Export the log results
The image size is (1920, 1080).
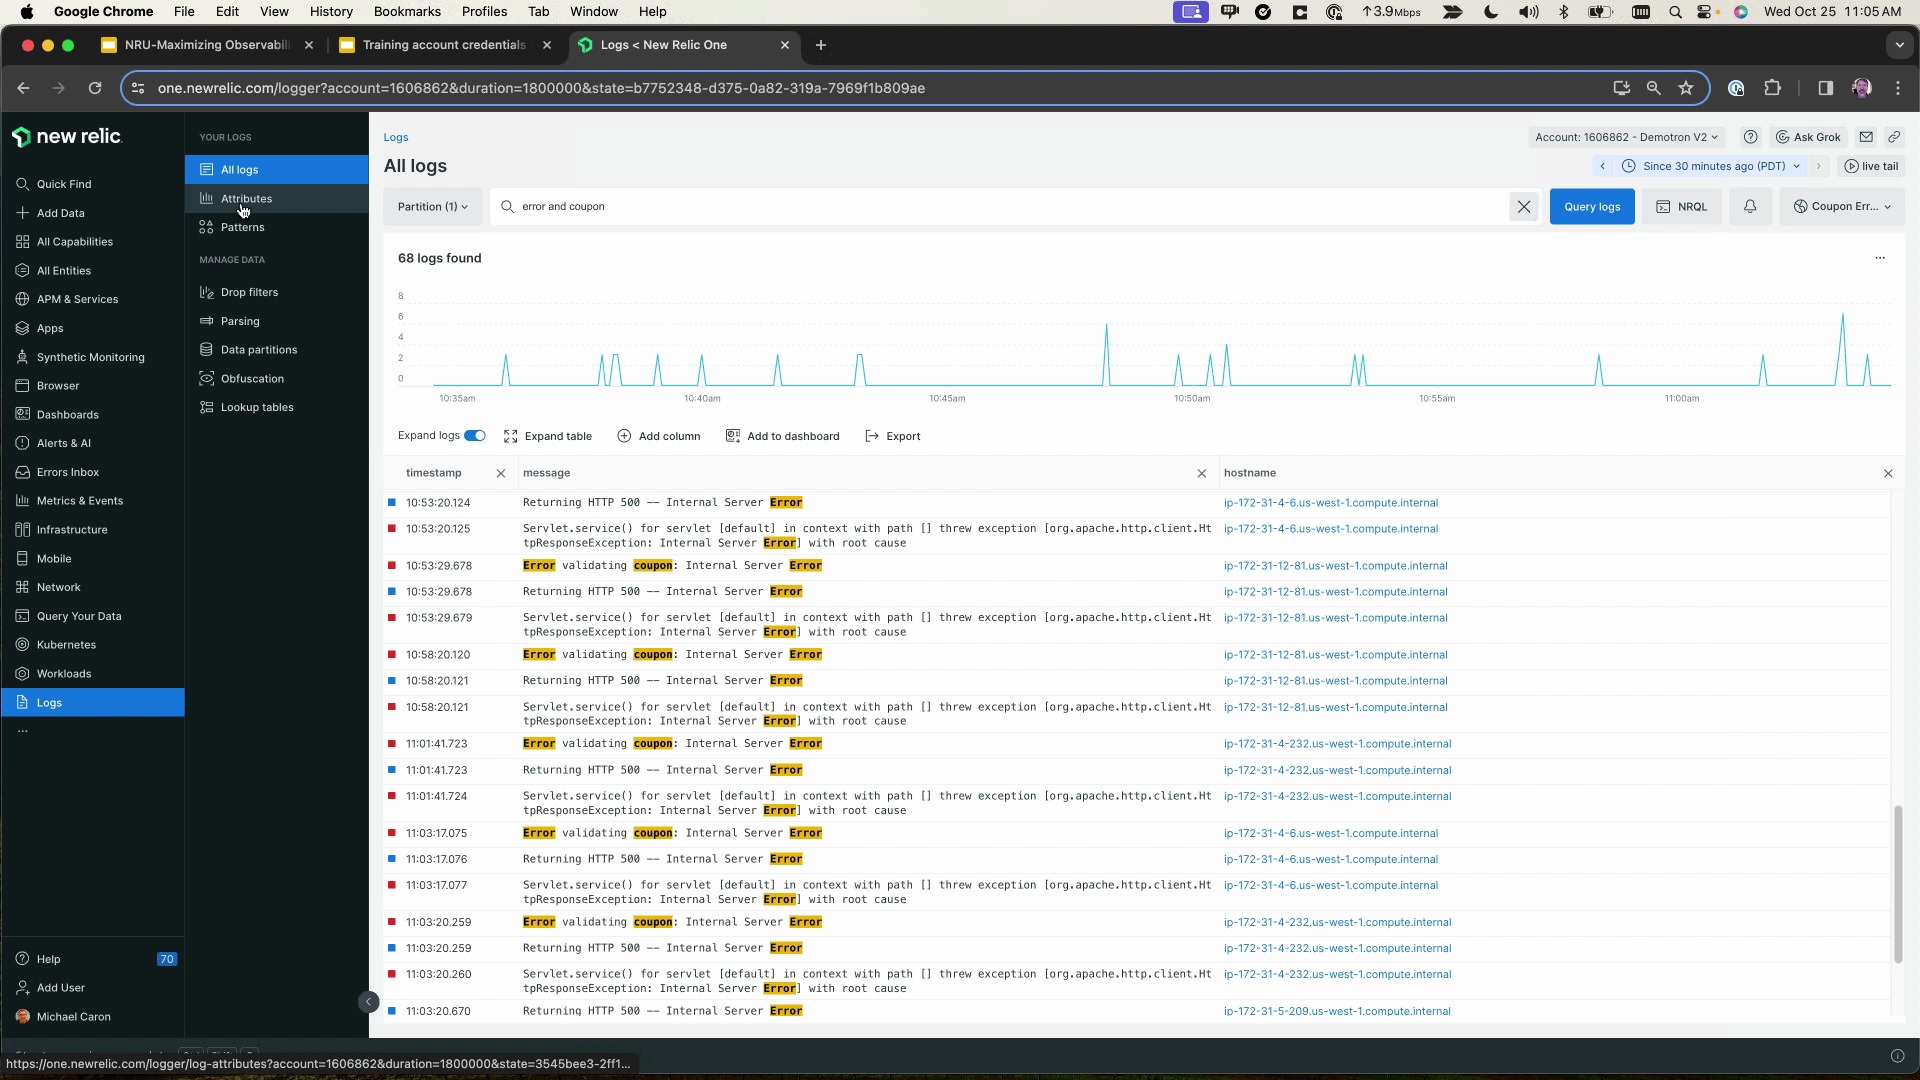(892, 437)
